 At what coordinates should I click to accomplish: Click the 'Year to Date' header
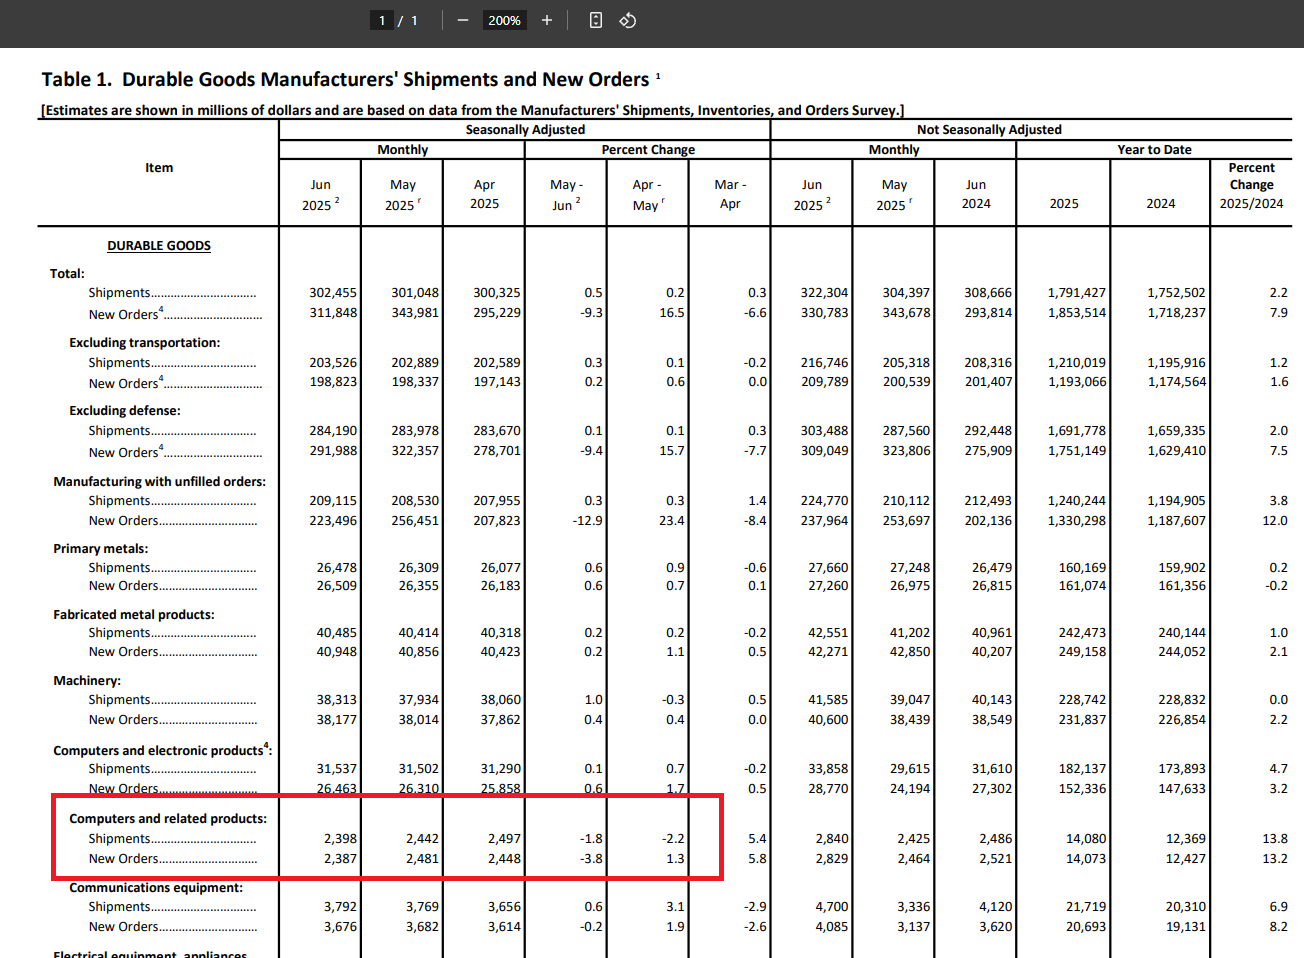[1154, 150]
